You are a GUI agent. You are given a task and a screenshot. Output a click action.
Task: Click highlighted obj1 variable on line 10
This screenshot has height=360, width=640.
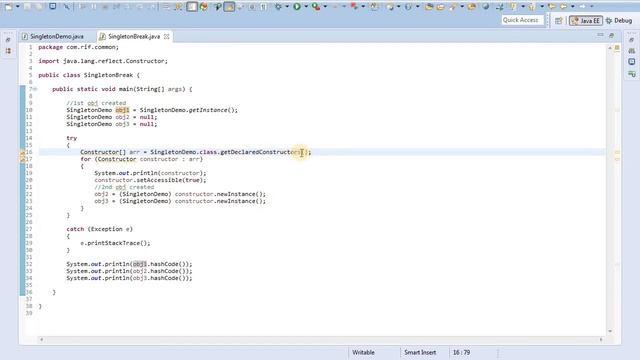(x=122, y=110)
